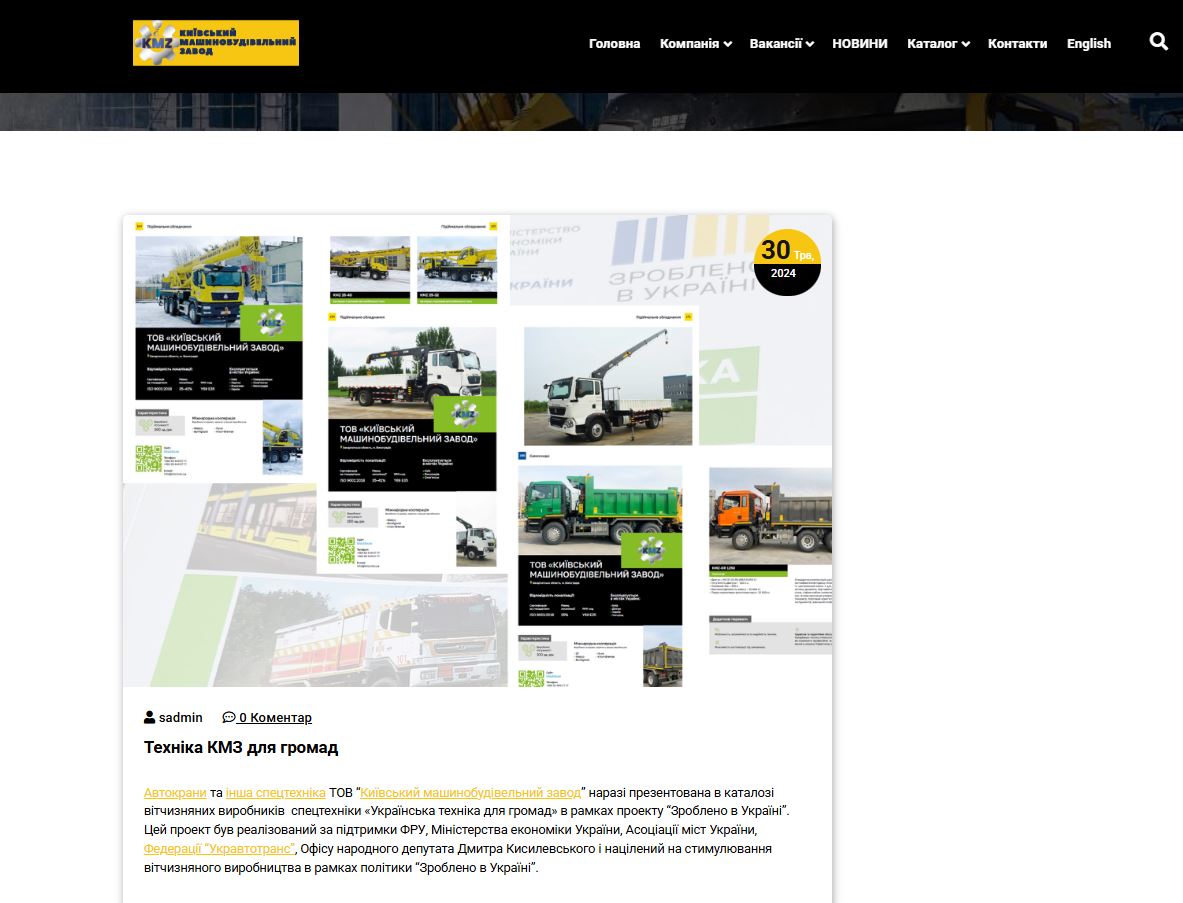Screen dimensions: 1183x903
Task: Click the comment bubble icon
Action: 229,717
